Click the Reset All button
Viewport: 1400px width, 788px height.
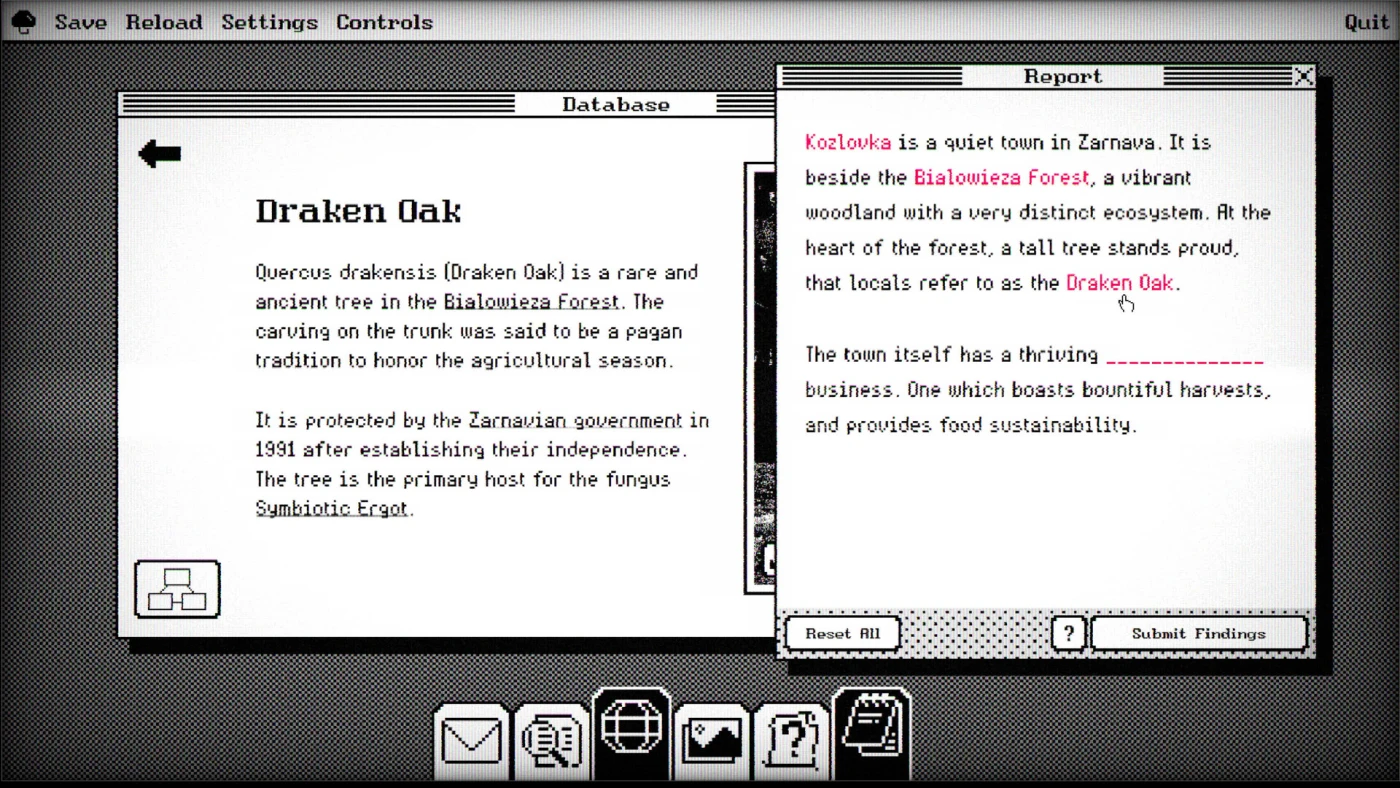point(842,634)
